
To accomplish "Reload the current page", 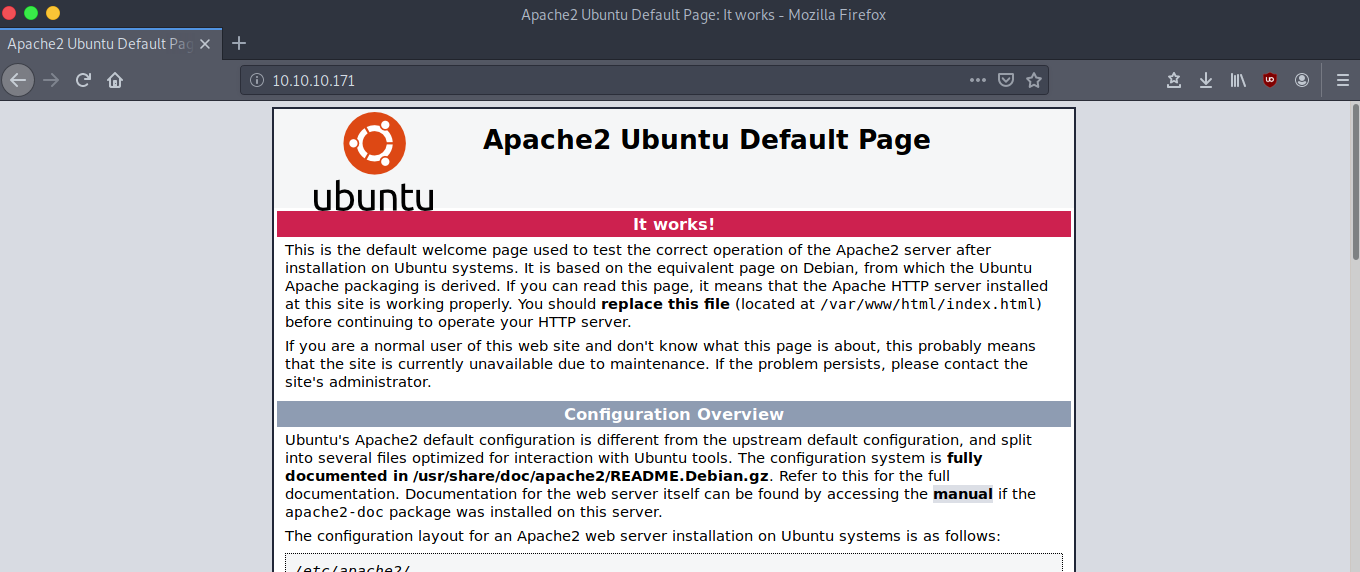I will [x=83, y=80].
